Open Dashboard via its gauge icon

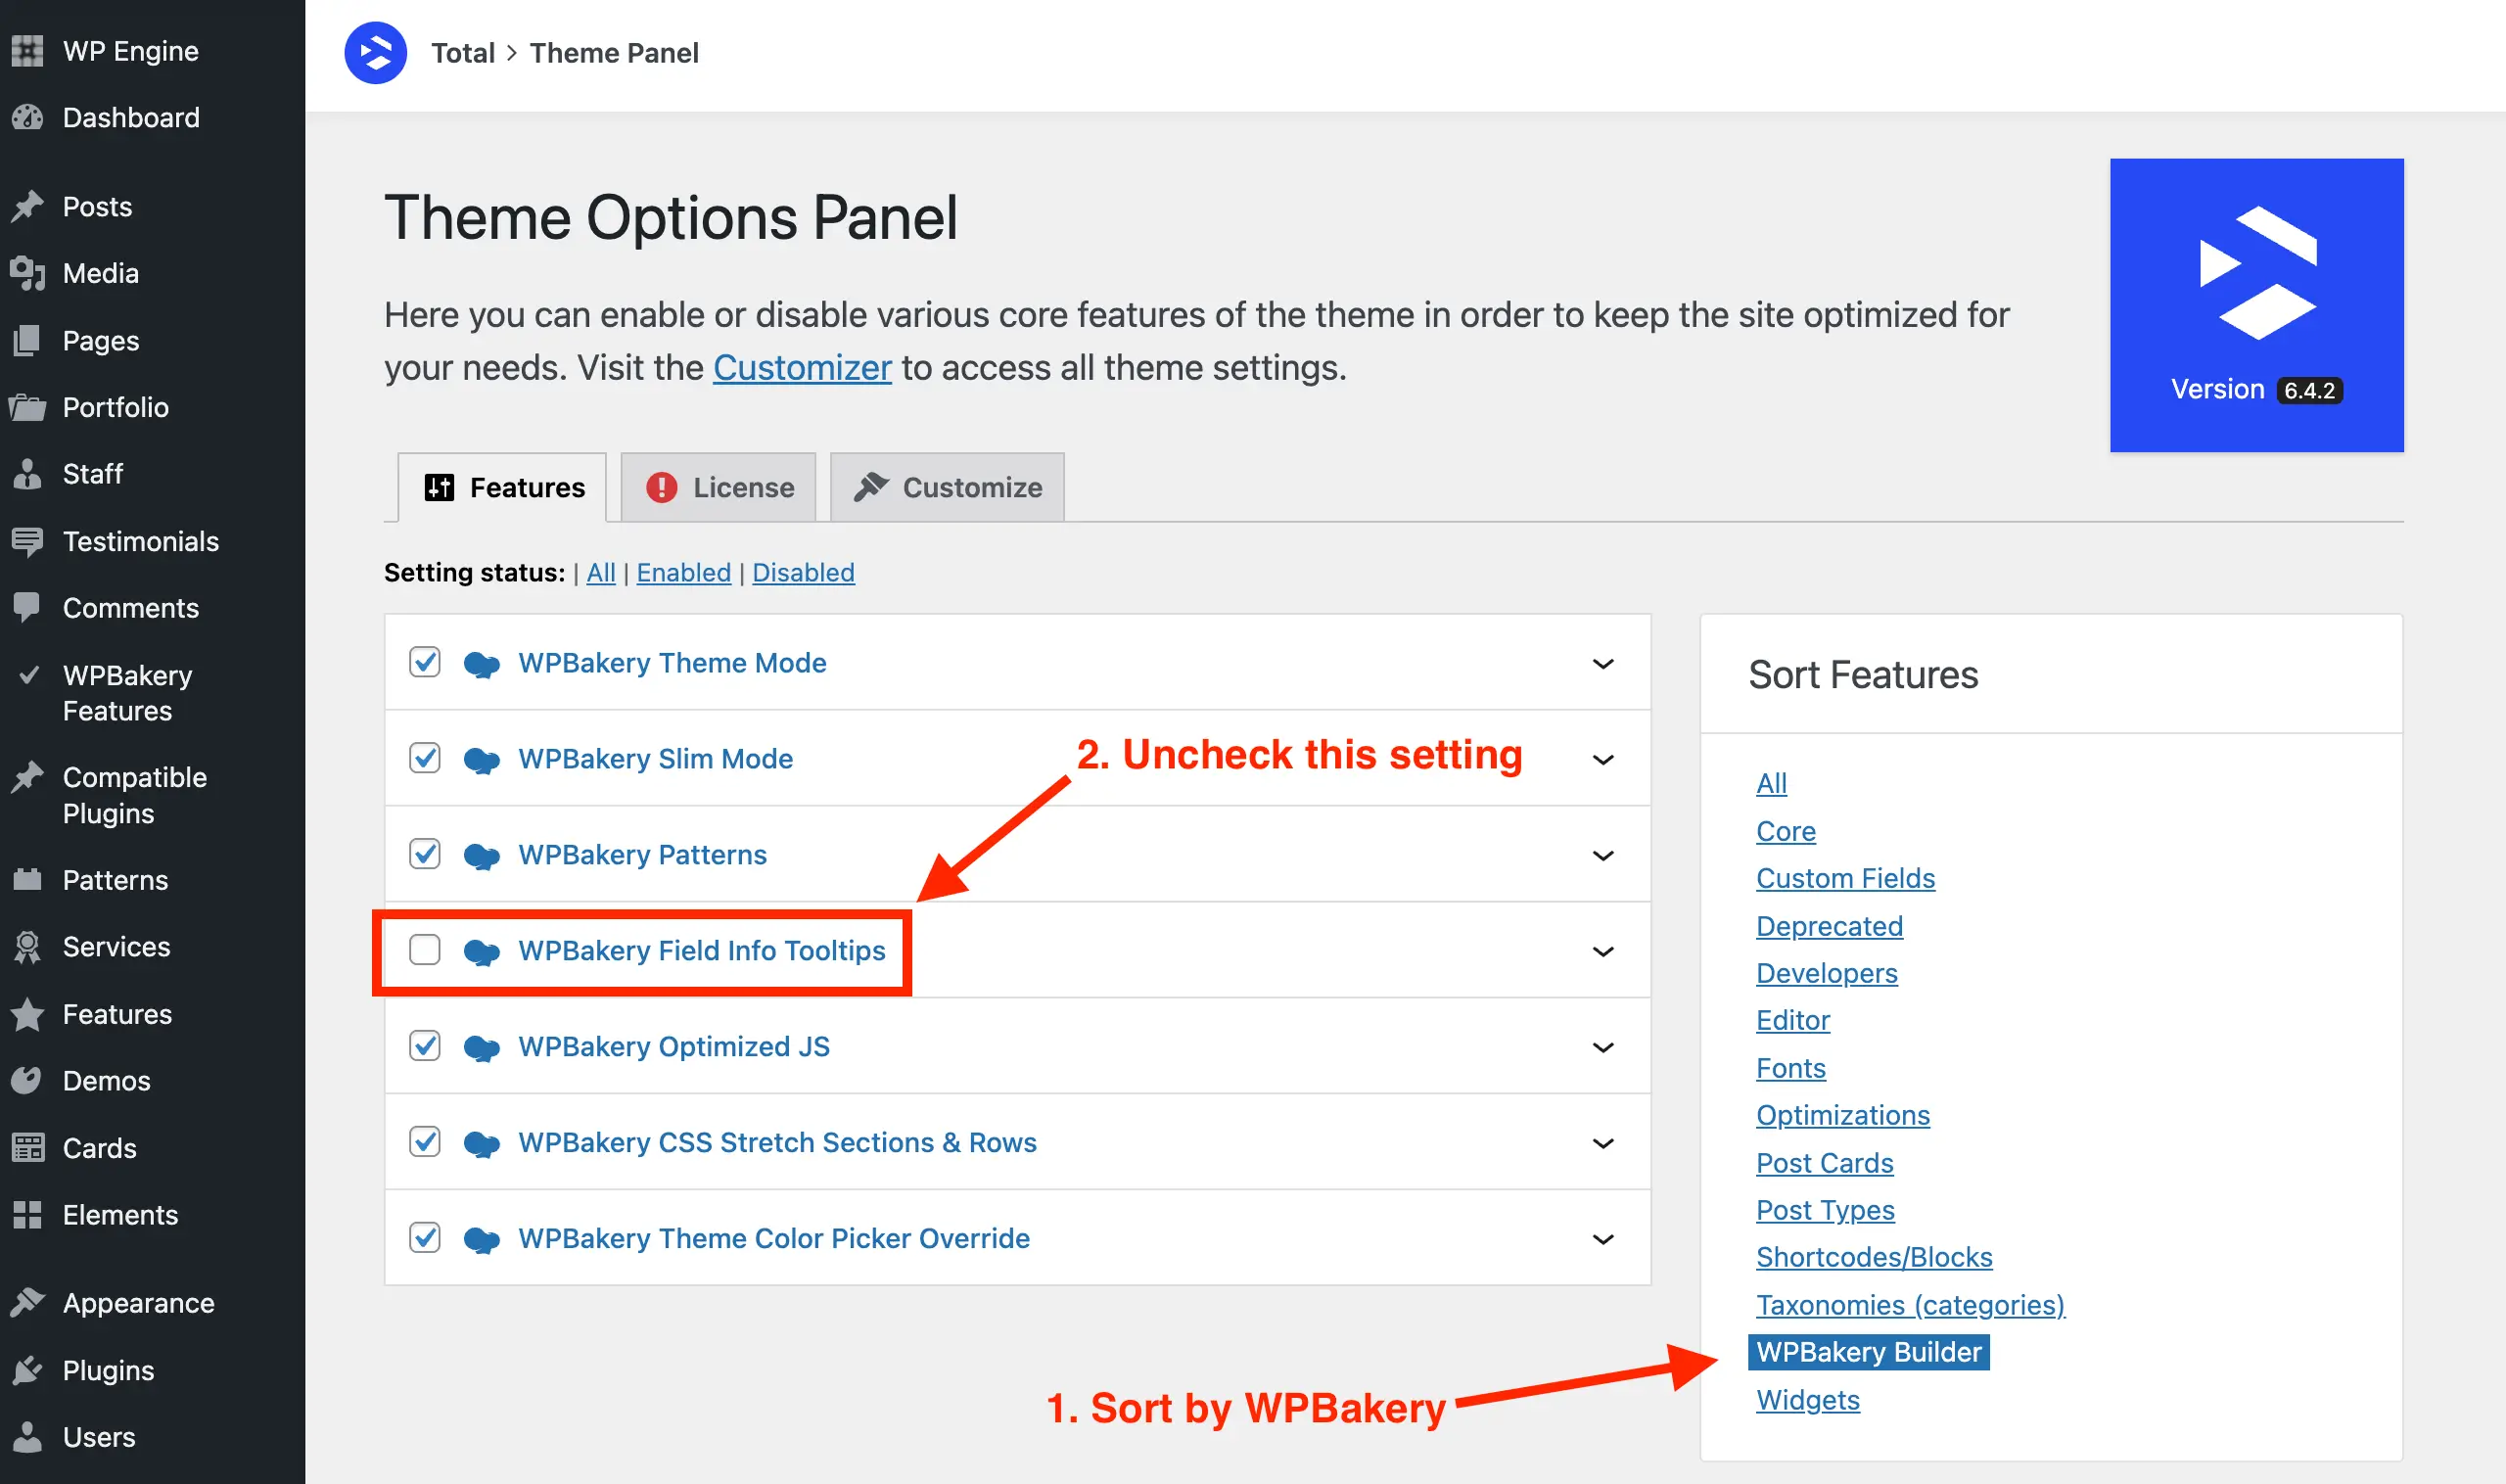pos(28,118)
